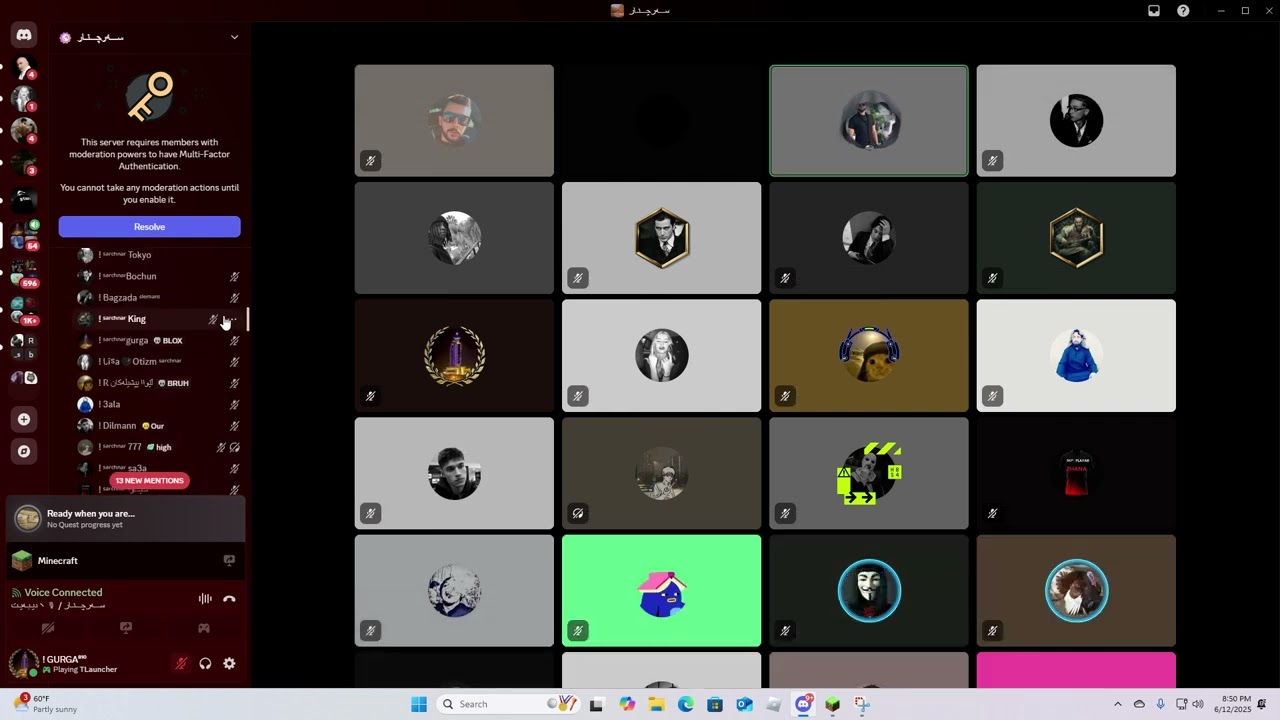This screenshot has width=1280, height=720.
Task: Open File Explorer from the taskbar
Action: coord(656,704)
